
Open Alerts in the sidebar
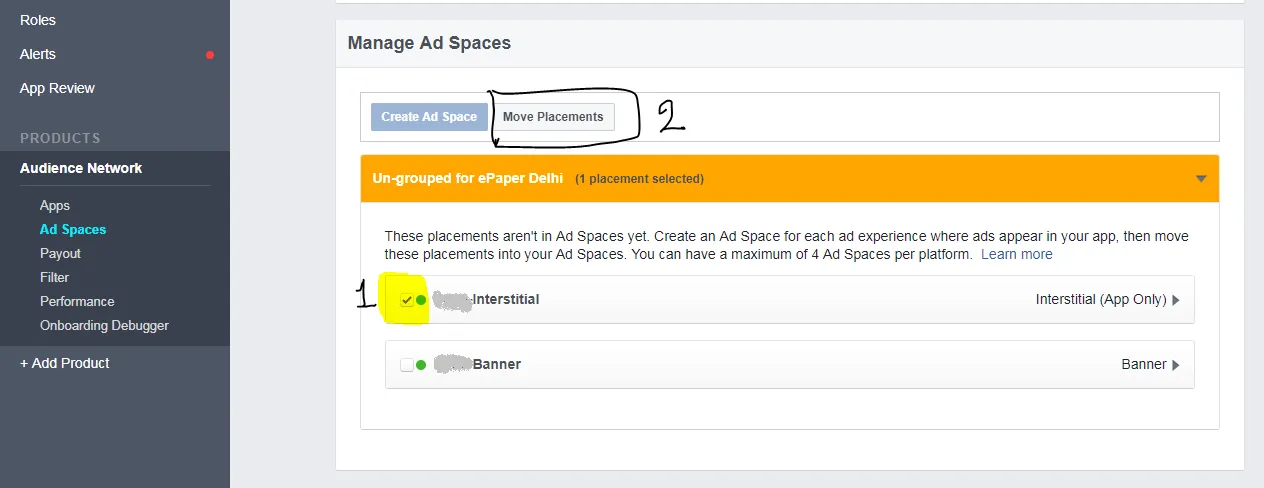38,54
